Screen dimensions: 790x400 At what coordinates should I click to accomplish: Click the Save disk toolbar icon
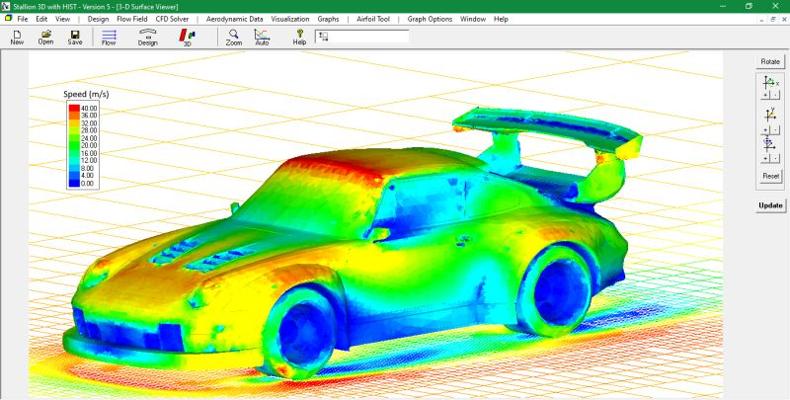(75, 37)
